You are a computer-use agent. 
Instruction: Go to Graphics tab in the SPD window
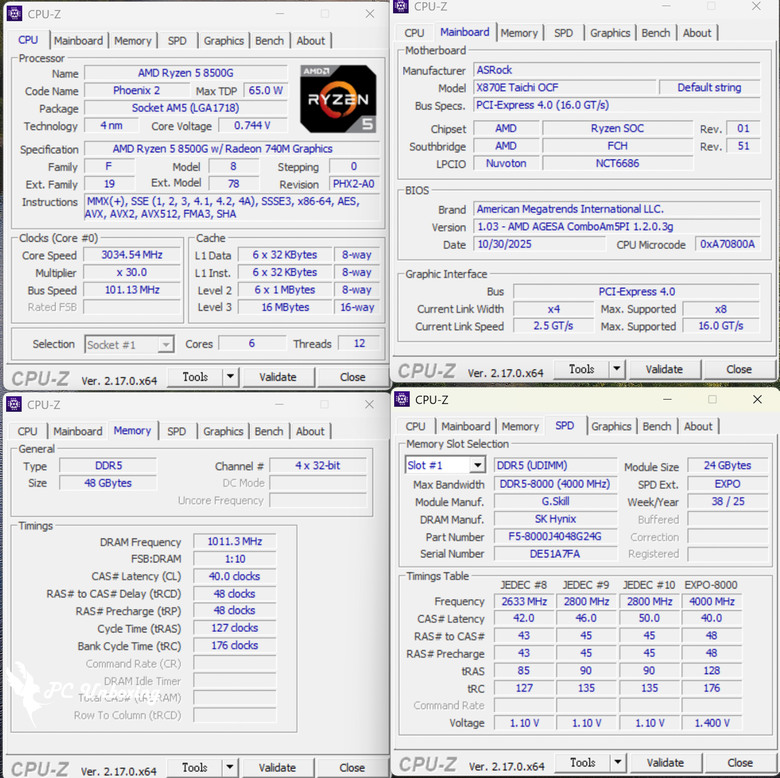tap(611, 426)
